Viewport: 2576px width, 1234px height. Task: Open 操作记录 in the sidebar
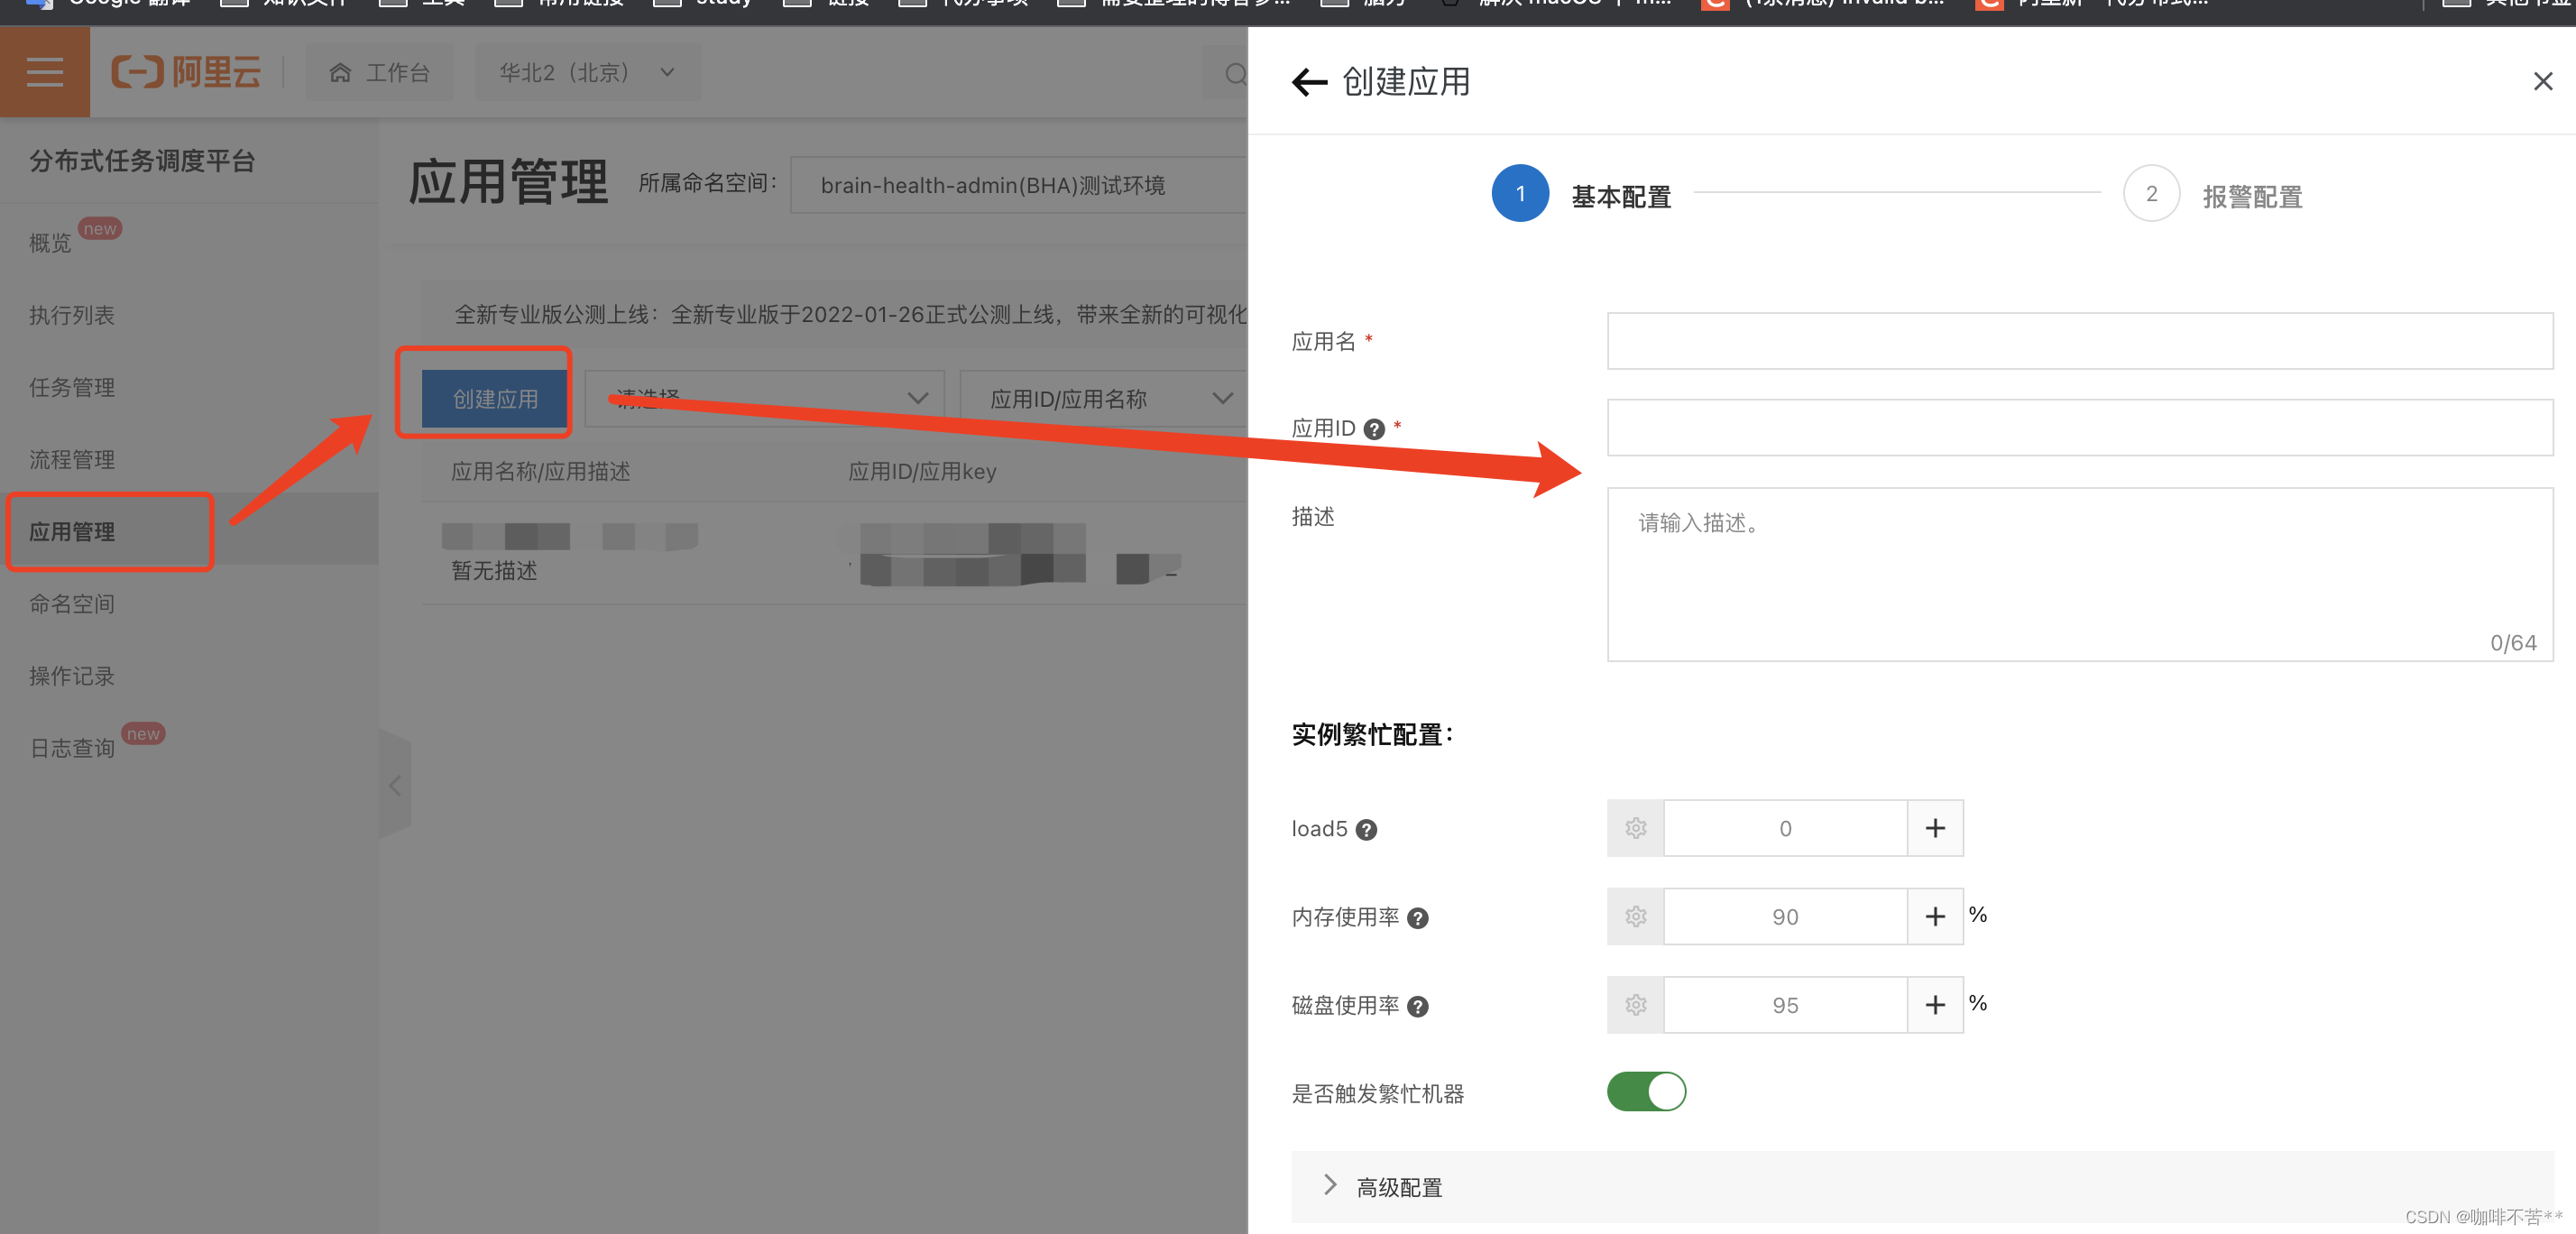(72, 676)
